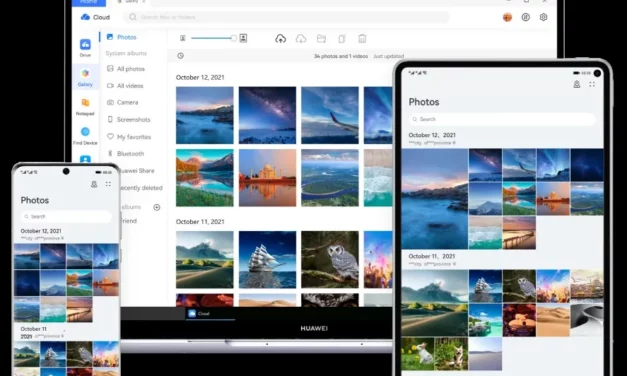Click the small thumbnail size icon
The width and height of the screenshot is (627, 376).
point(182,38)
